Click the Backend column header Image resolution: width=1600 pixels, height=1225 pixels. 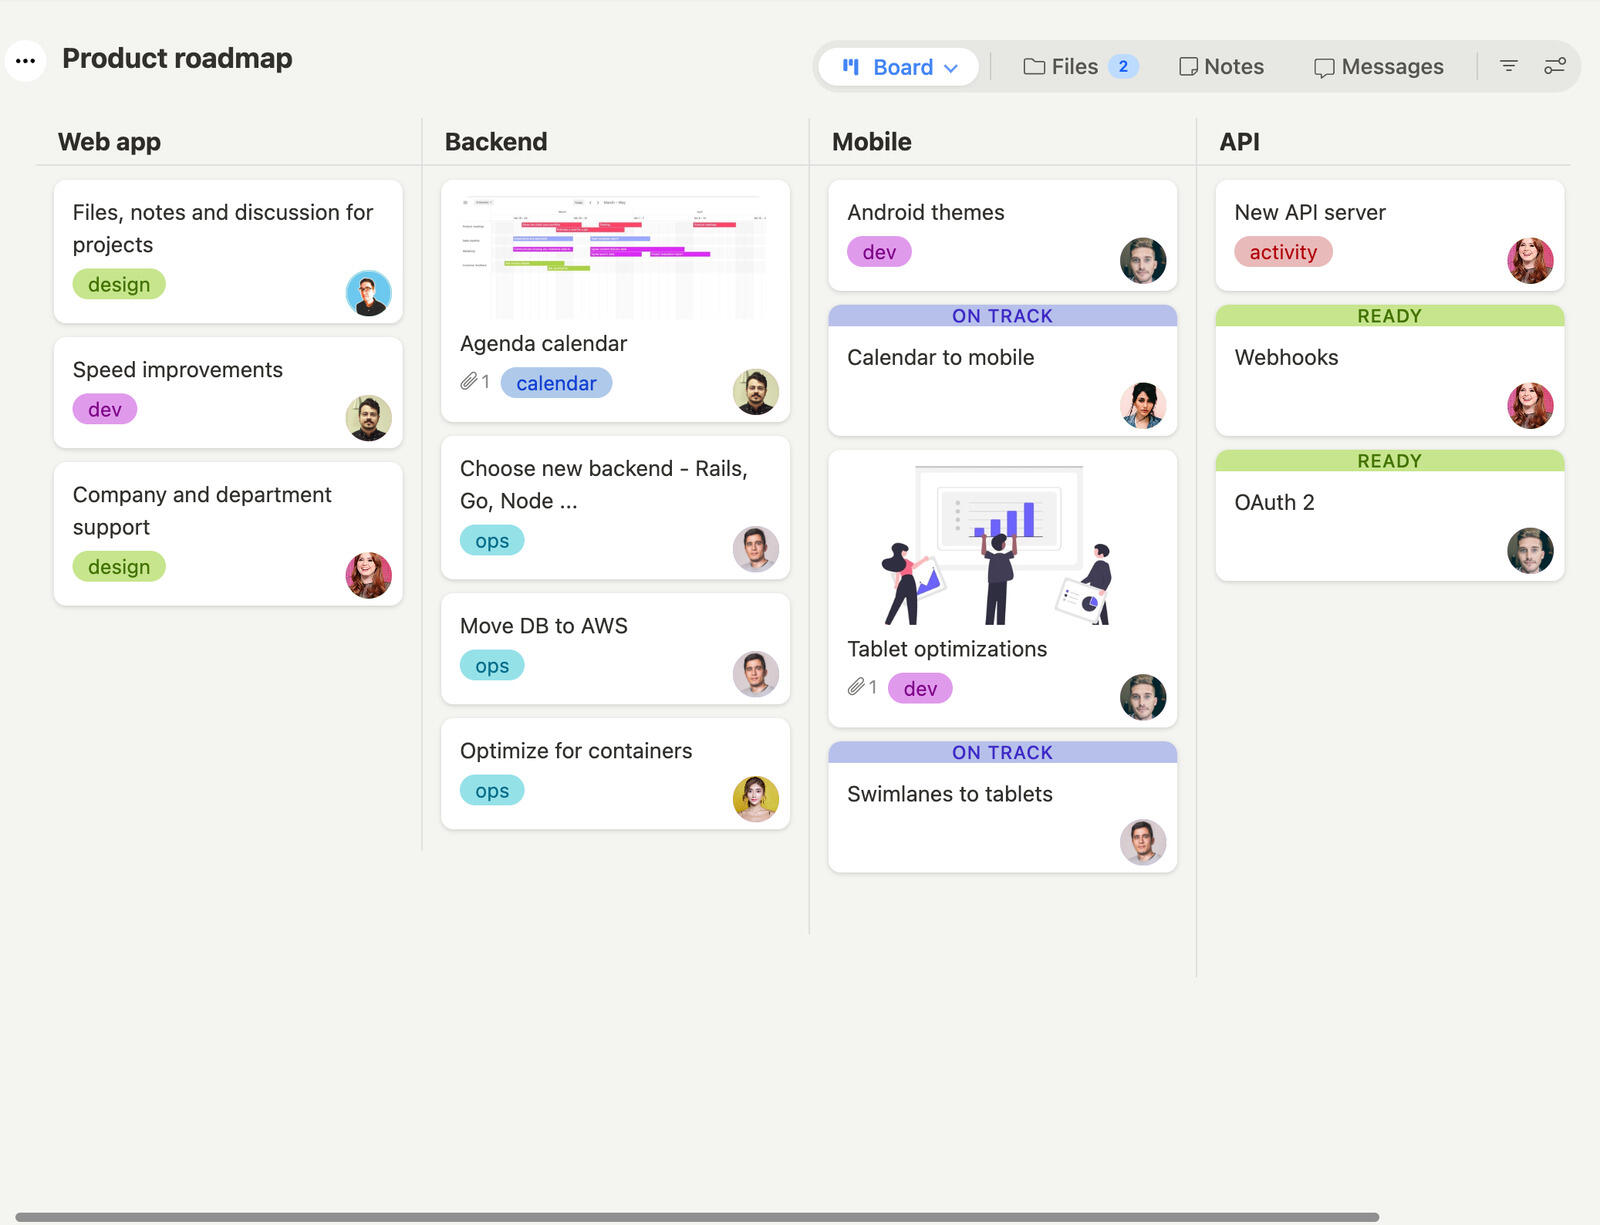[x=496, y=141]
